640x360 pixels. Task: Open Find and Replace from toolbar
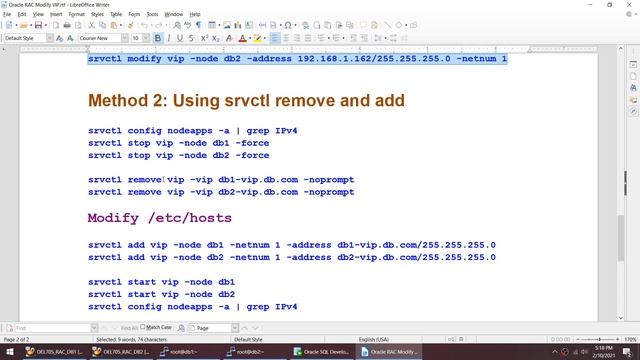pyautogui.click(x=177, y=25)
